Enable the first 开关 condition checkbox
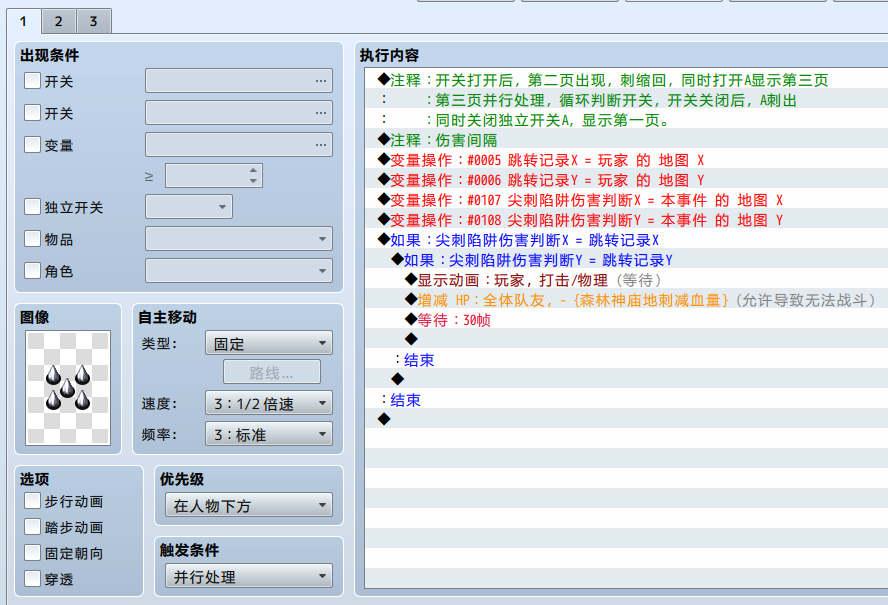Screen dimensions: 888x605 tap(32, 80)
